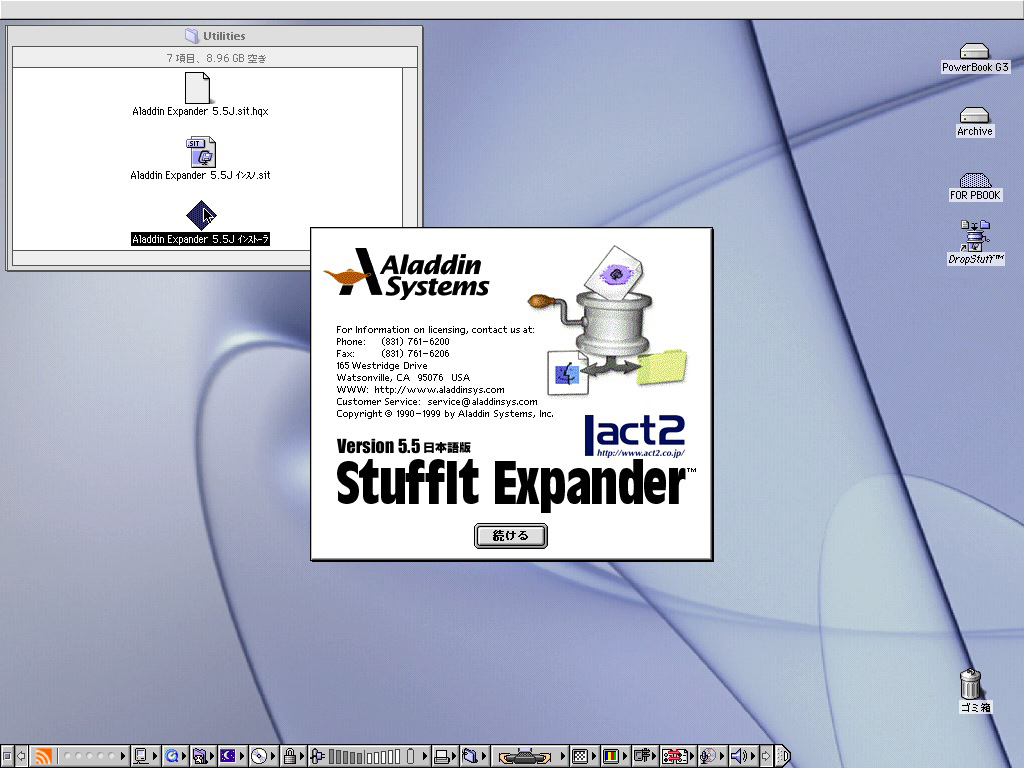Screen dimensions: 1024x768
Task: Open the padlock module menu arrow
Action: (x=302, y=756)
